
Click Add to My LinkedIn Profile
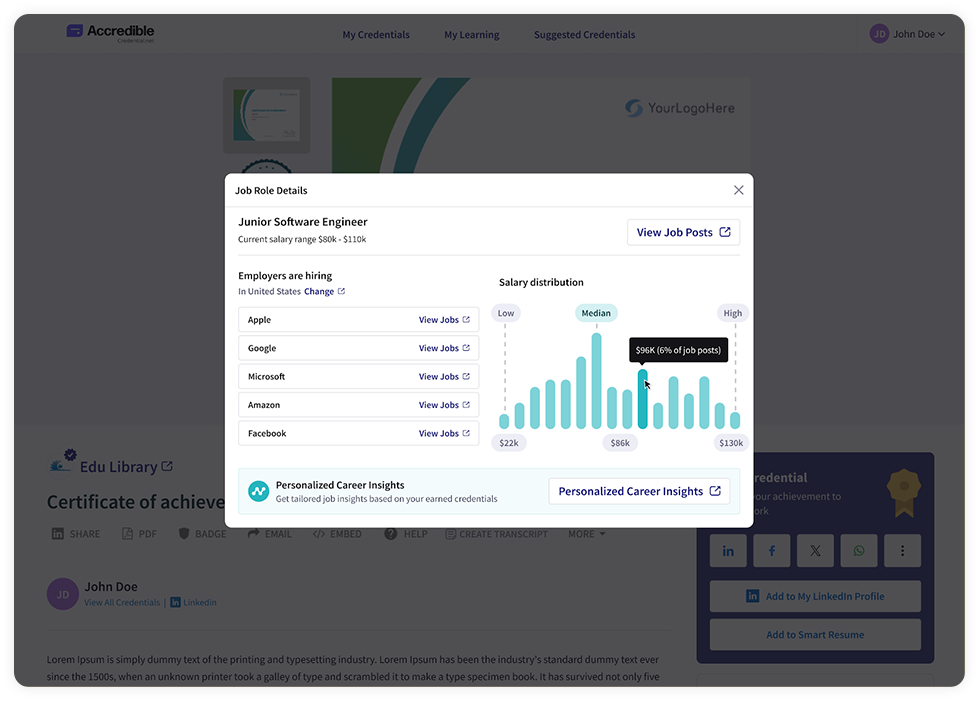[815, 596]
